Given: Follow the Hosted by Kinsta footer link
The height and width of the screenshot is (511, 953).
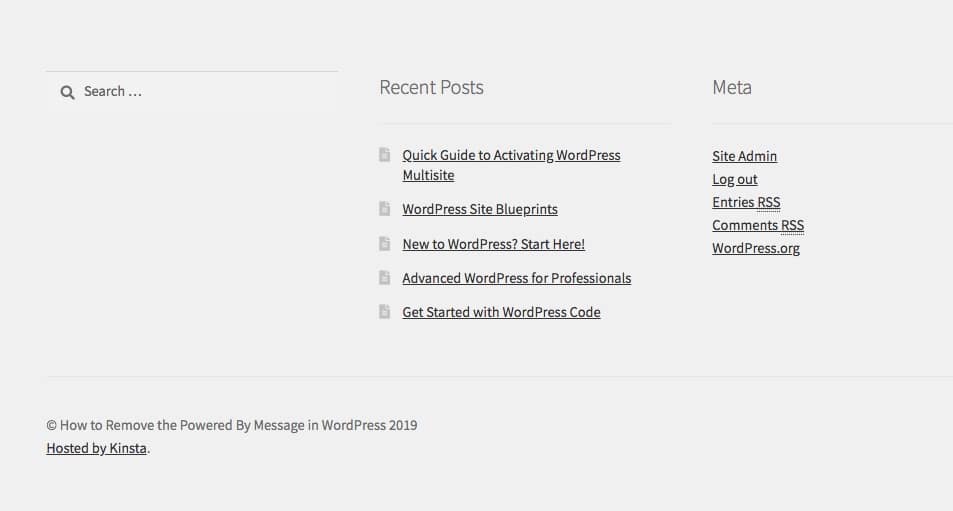Looking at the screenshot, I should (96, 449).
